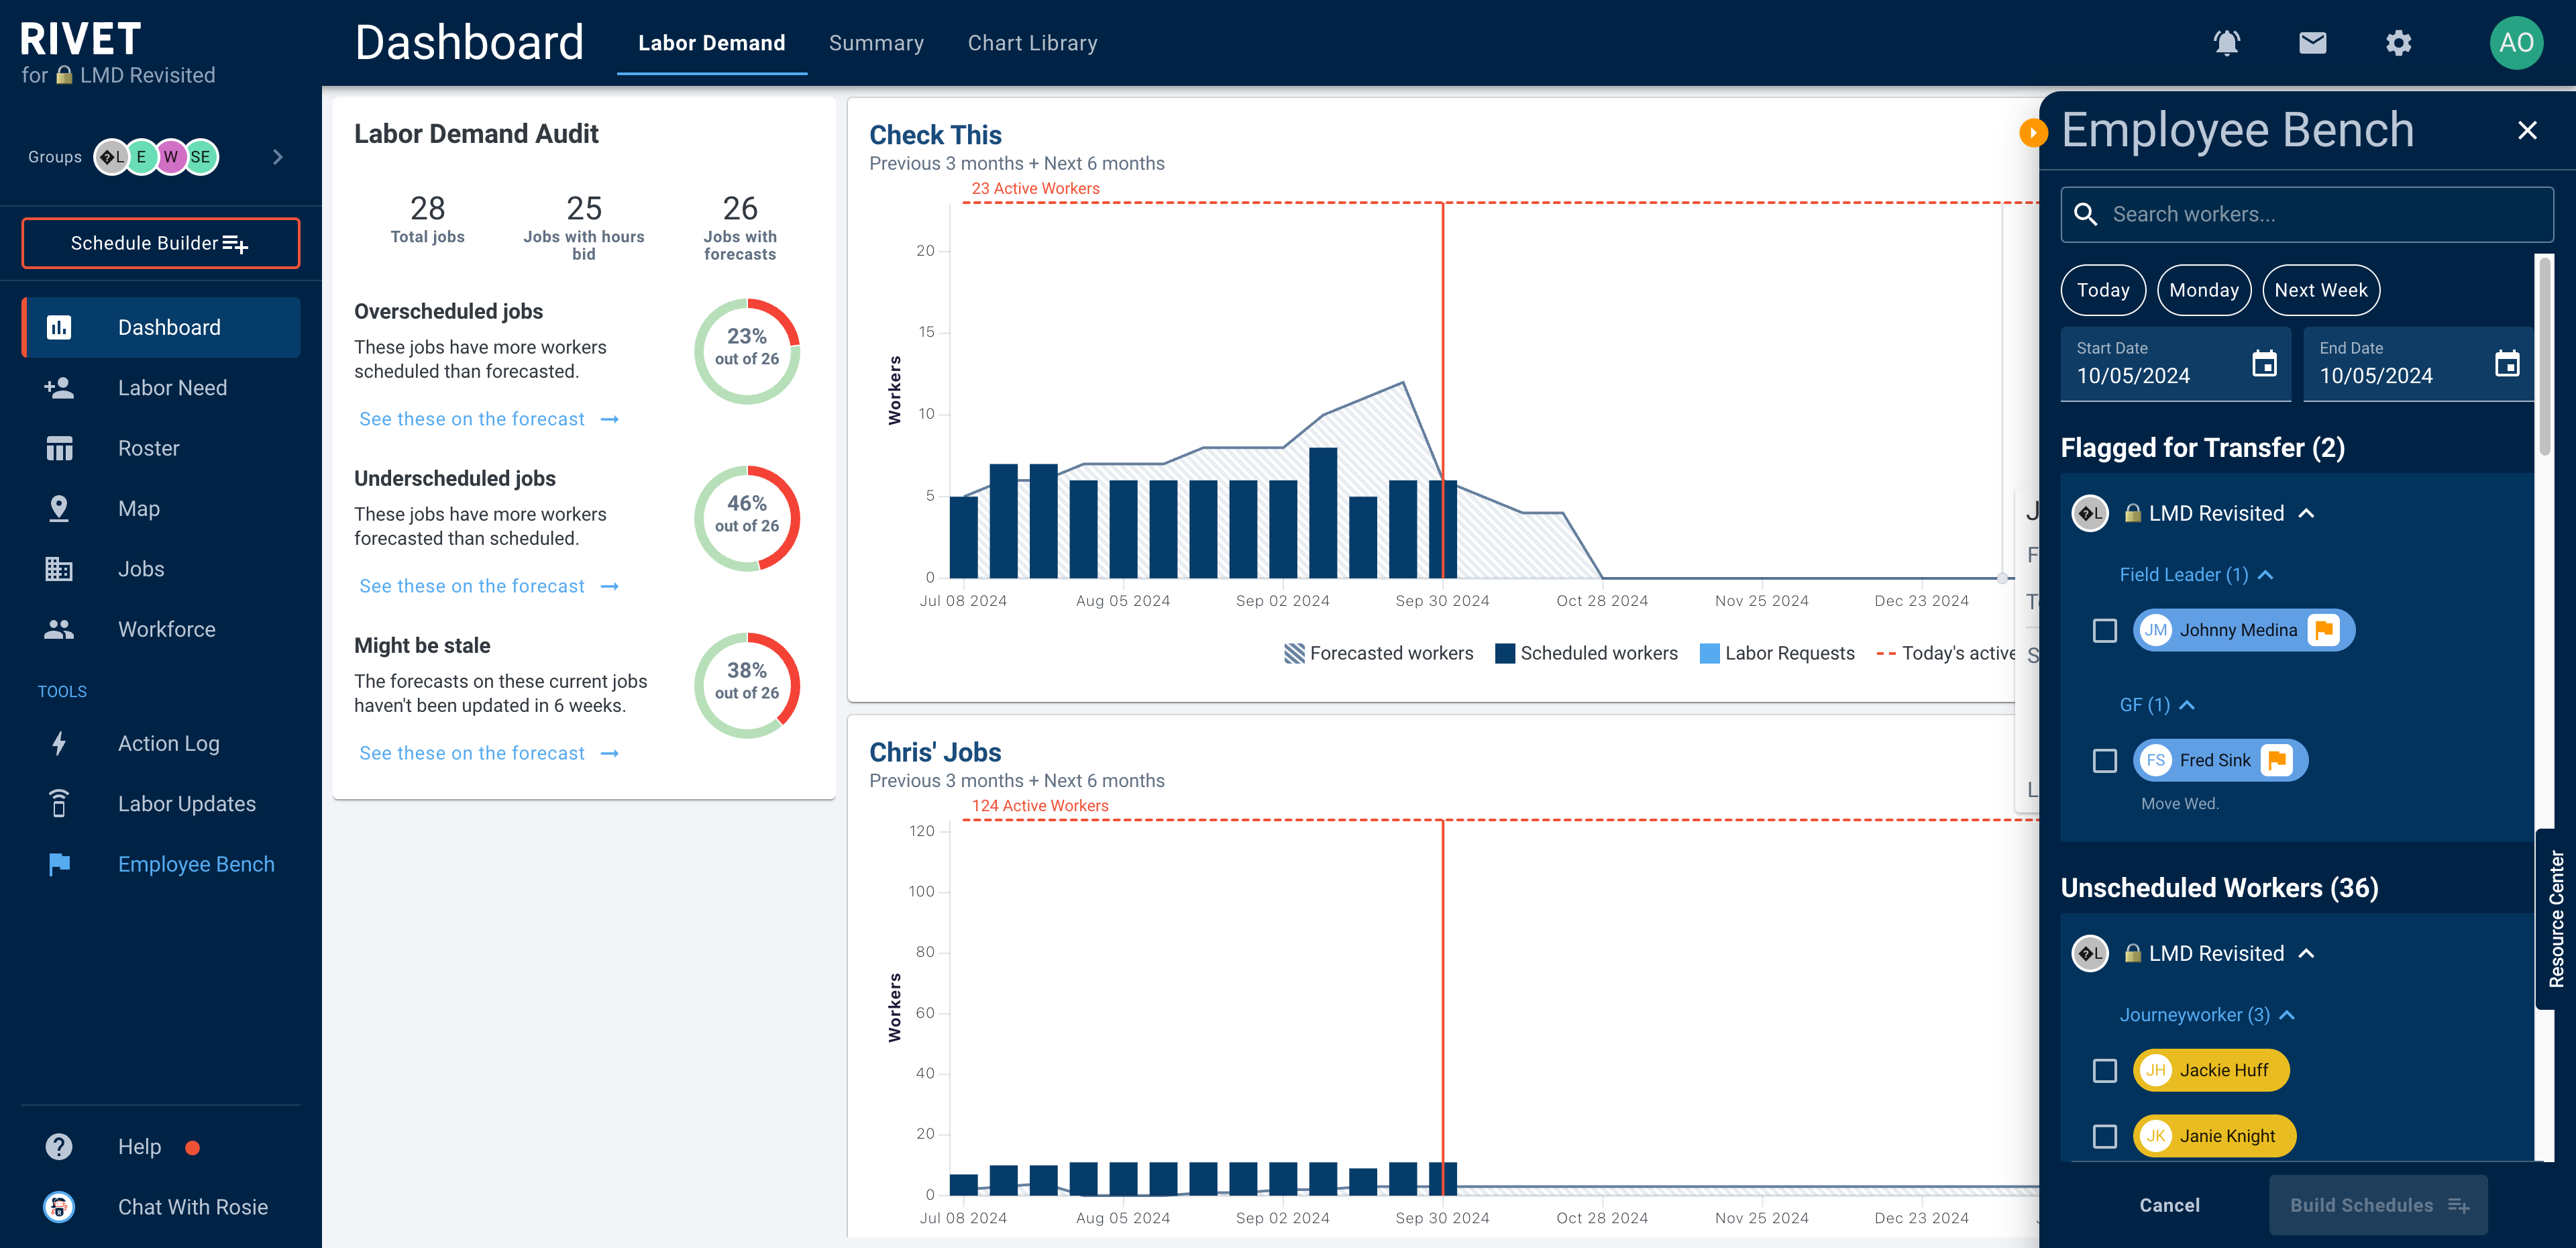Close the Employee Bench panel
Image resolution: width=2576 pixels, height=1248 pixels.
coord(2527,130)
